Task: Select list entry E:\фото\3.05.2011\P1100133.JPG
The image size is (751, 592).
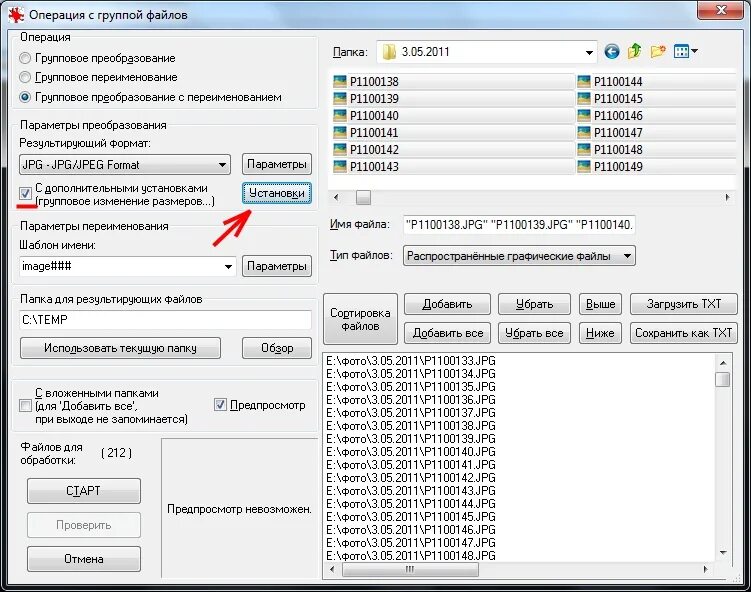Action: click(x=411, y=361)
